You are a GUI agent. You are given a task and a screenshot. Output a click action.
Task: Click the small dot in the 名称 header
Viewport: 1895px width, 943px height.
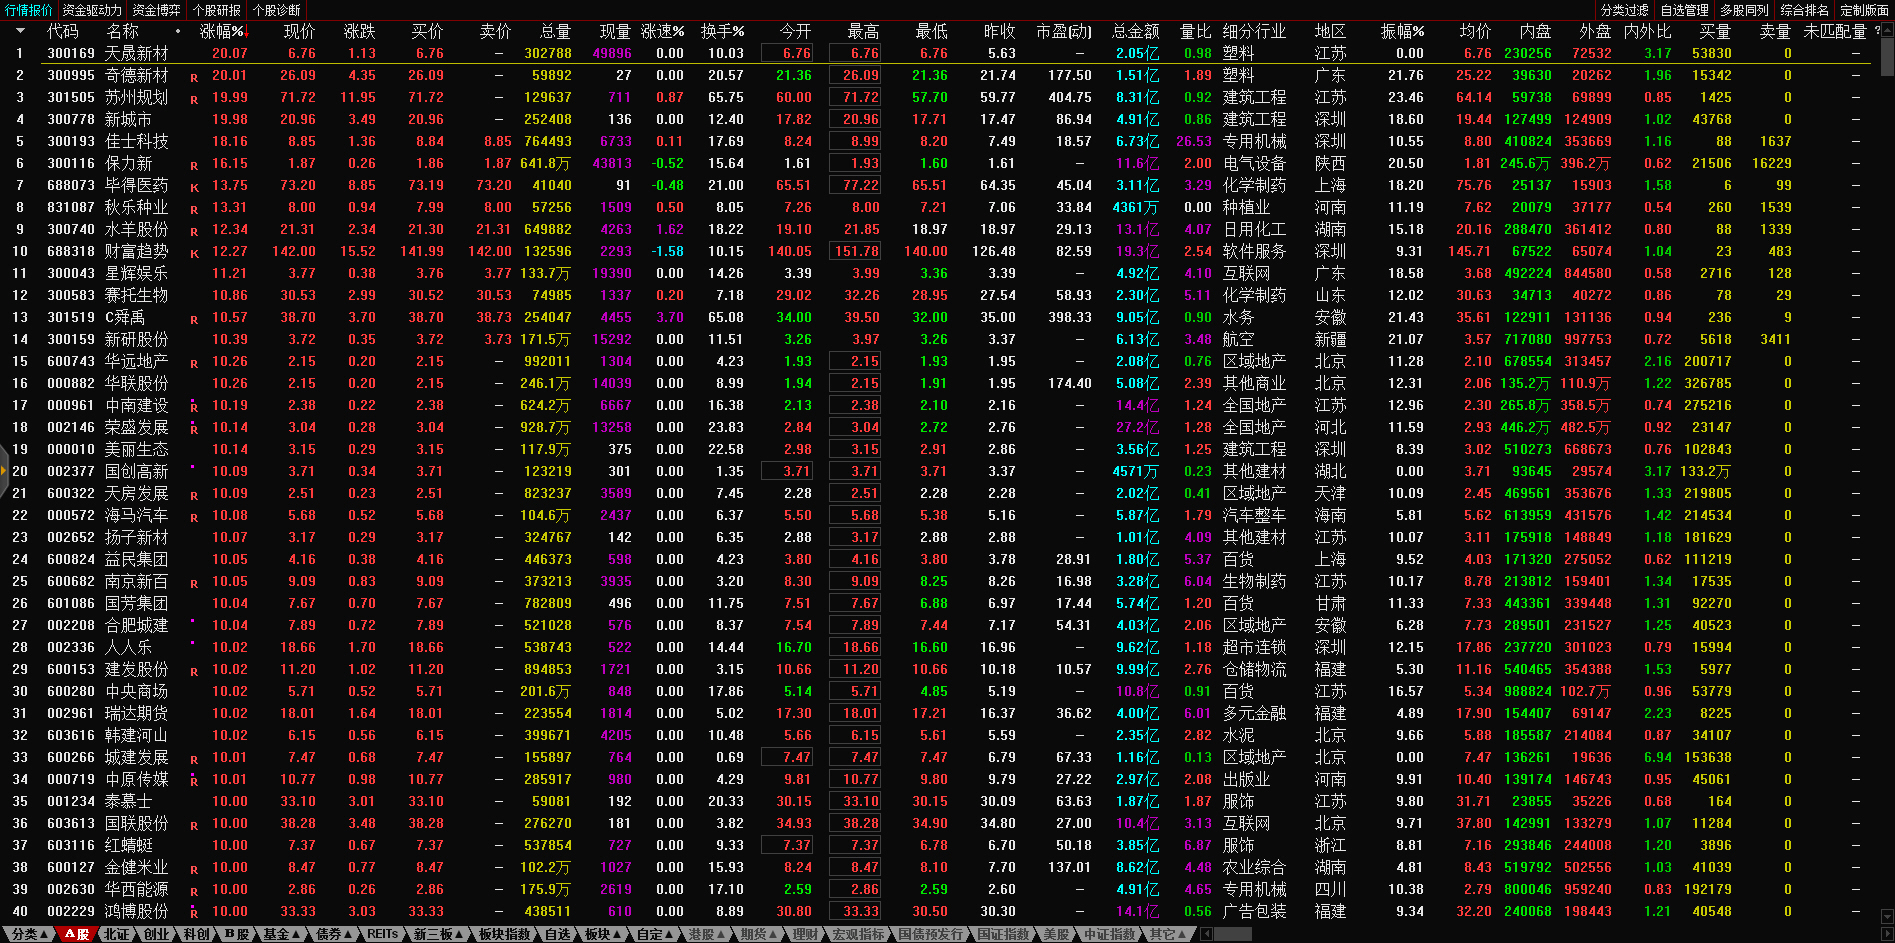point(178,31)
